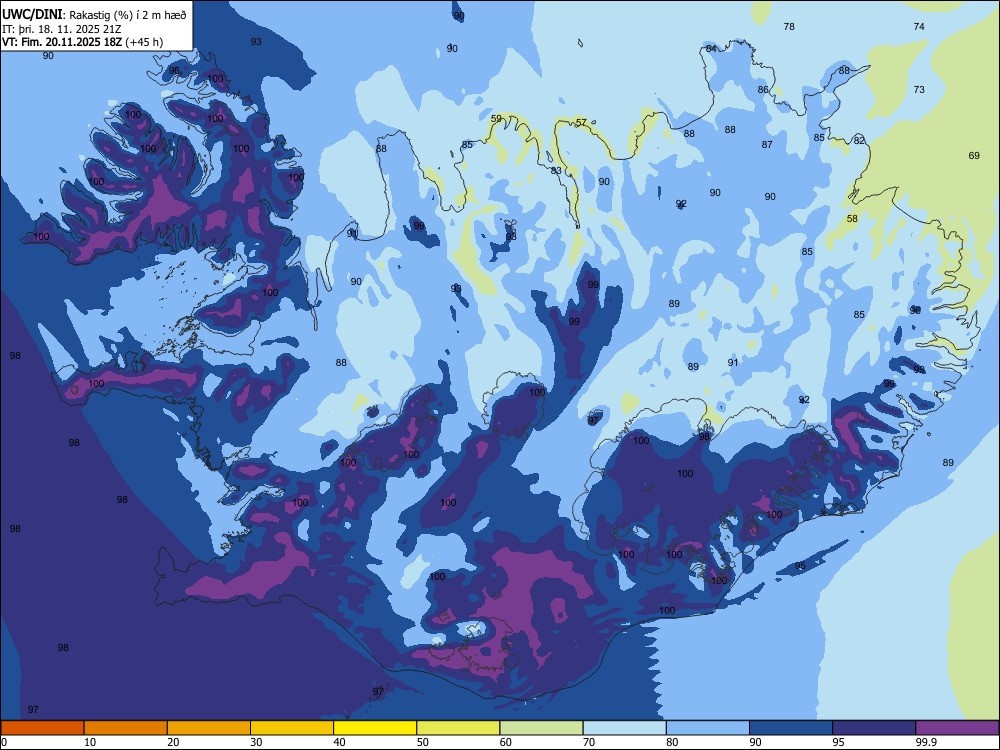Screen dimensions: 1000x750
Task: Click the 83 value in the northern fjord
Action: [556, 171]
